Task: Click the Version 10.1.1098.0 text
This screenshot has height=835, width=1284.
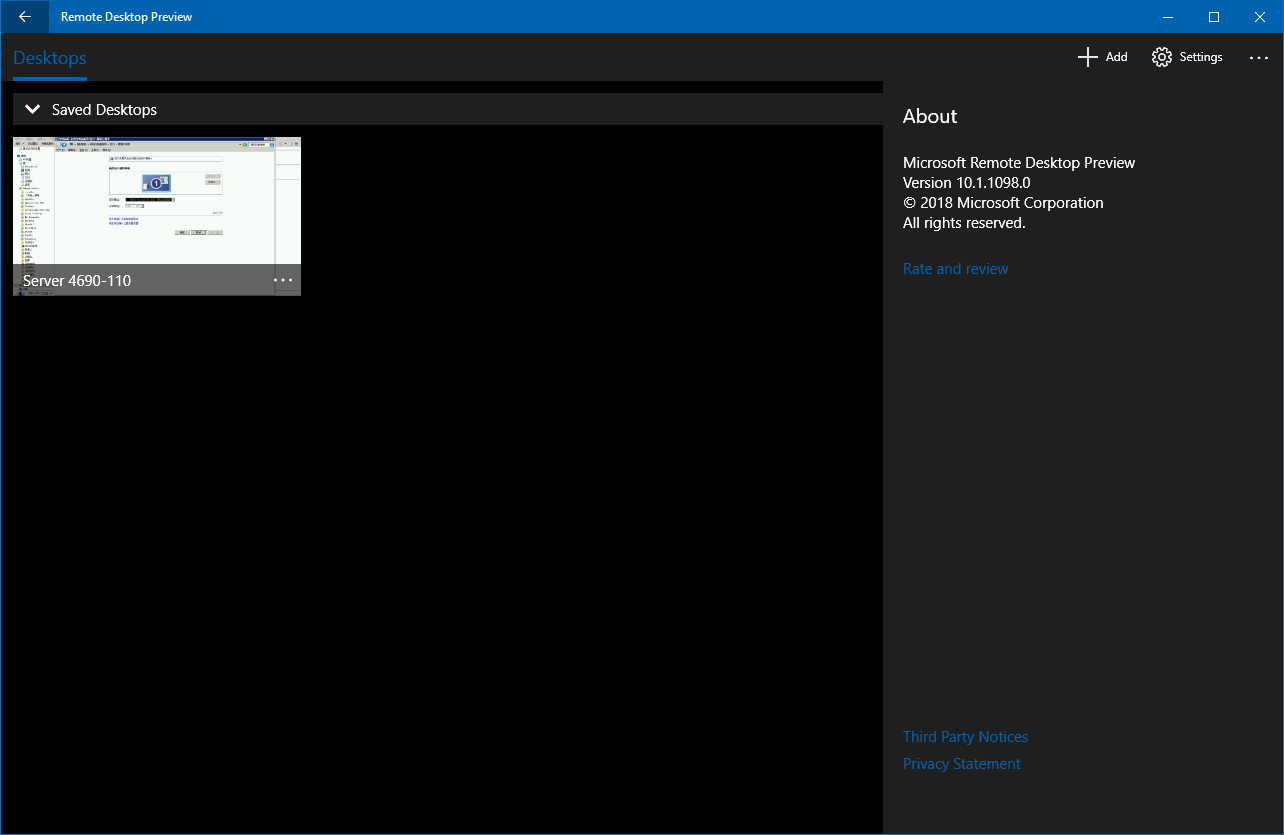Action: click(966, 183)
